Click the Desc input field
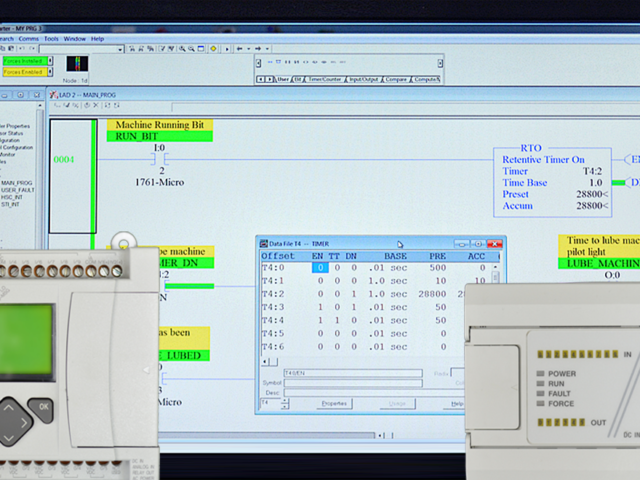Viewport: 640px width, 480px height. [x=374, y=393]
